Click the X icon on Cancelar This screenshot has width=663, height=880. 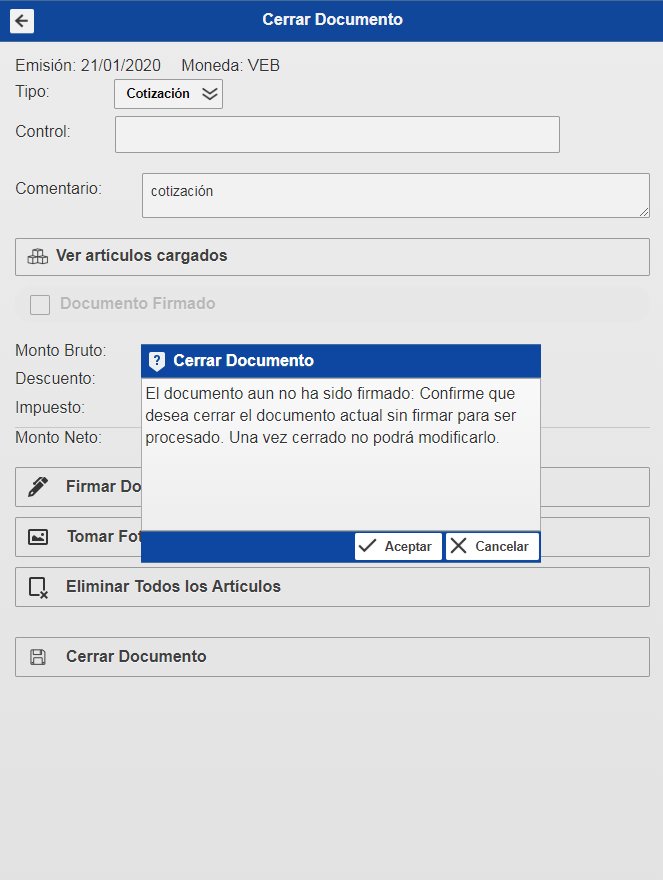[x=459, y=546]
